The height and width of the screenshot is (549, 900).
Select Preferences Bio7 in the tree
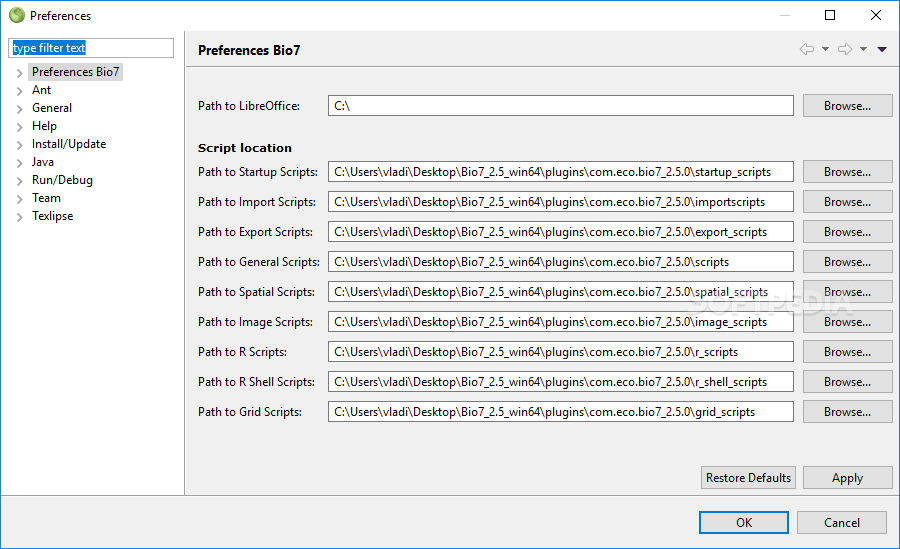pos(75,72)
